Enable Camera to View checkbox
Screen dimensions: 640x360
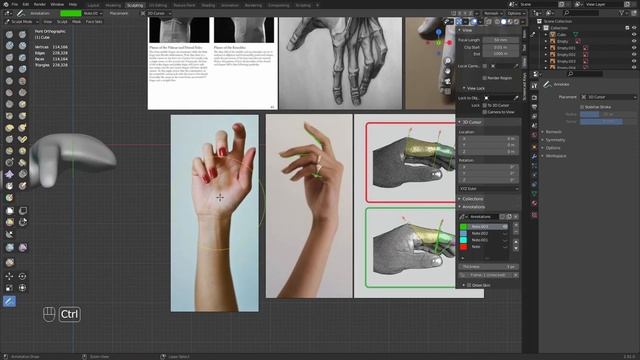click(x=484, y=112)
